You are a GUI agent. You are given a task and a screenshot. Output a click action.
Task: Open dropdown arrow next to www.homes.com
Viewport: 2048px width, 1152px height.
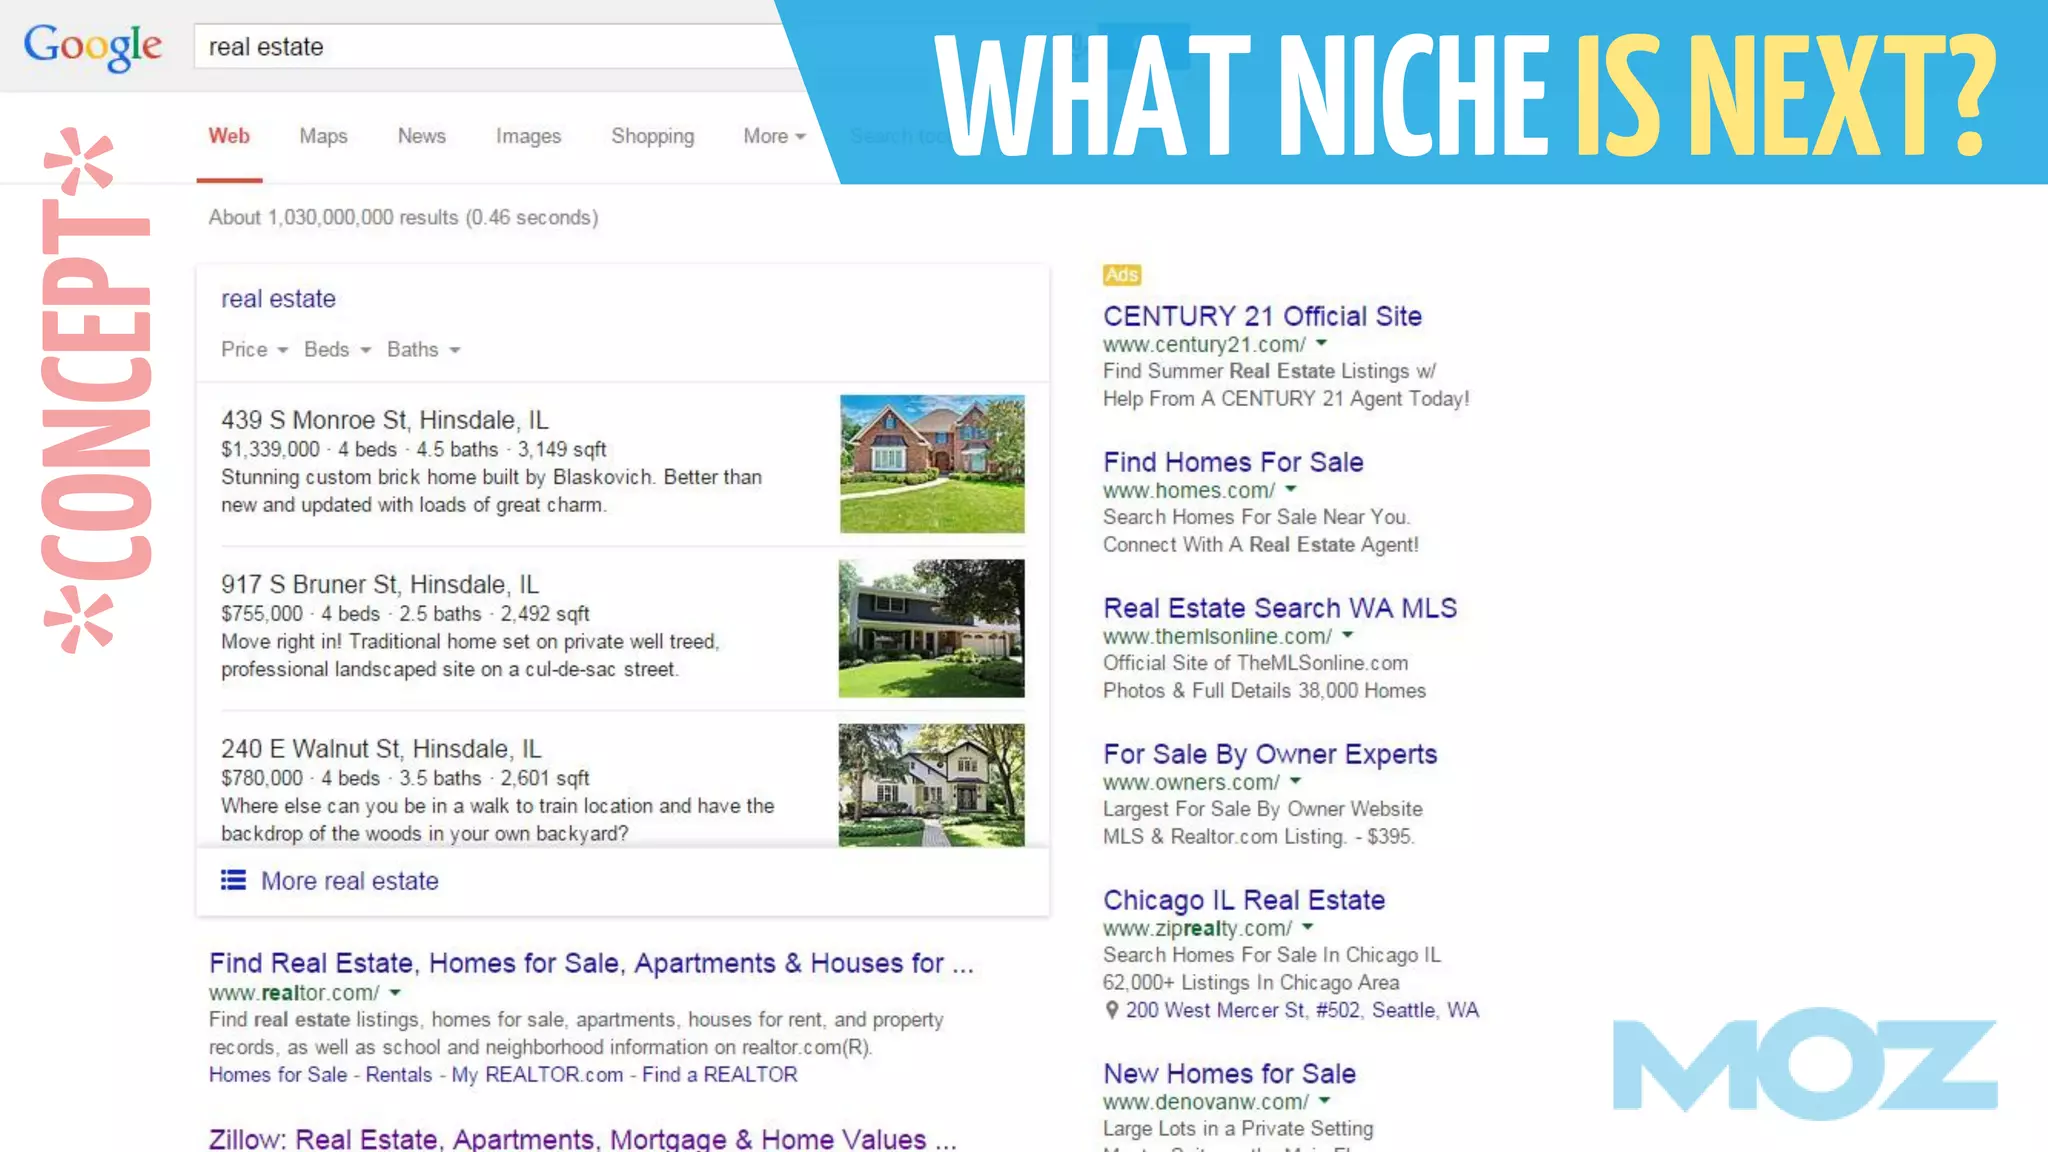[x=1291, y=489]
